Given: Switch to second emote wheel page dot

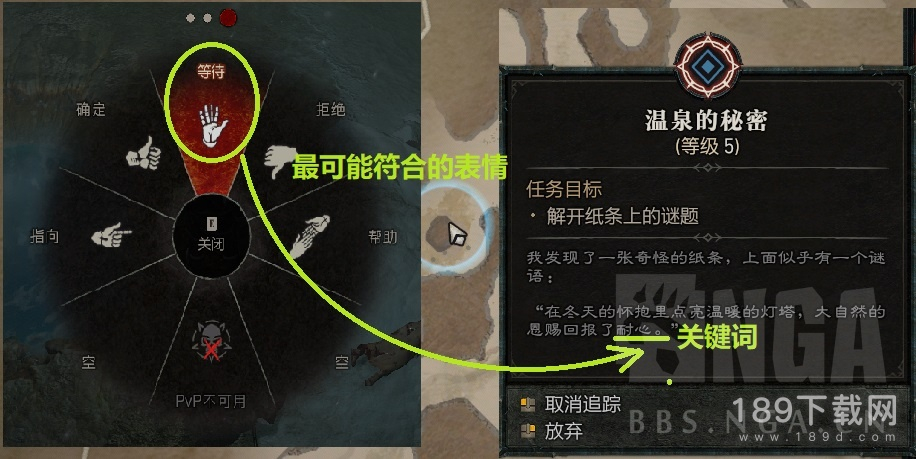Looking at the screenshot, I should click(x=207, y=18).
